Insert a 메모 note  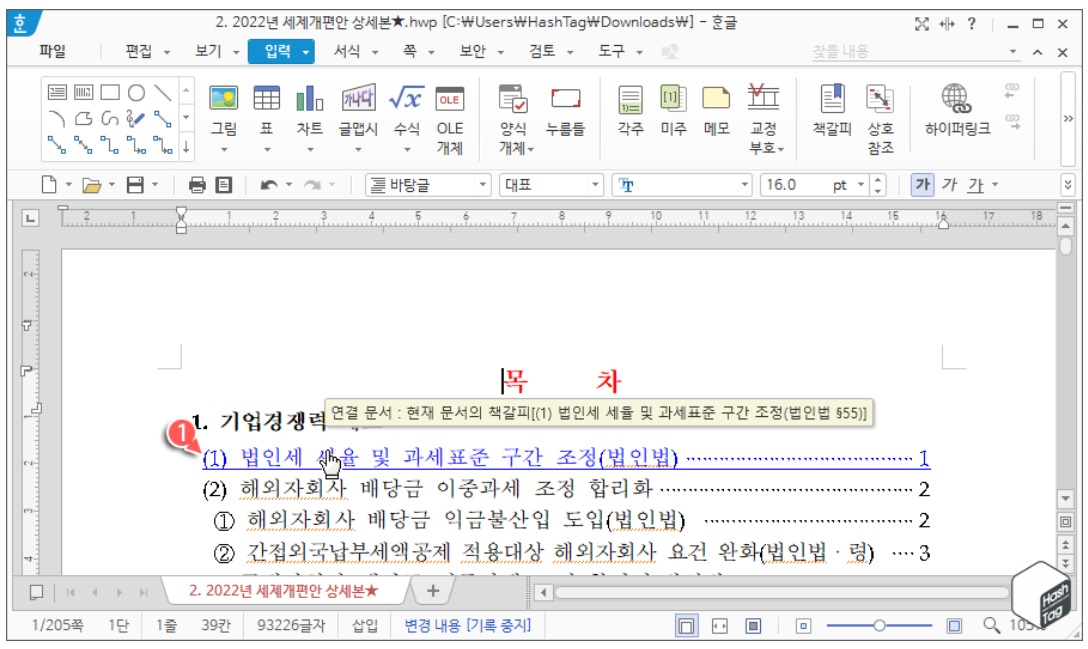[x=716, y=110]
